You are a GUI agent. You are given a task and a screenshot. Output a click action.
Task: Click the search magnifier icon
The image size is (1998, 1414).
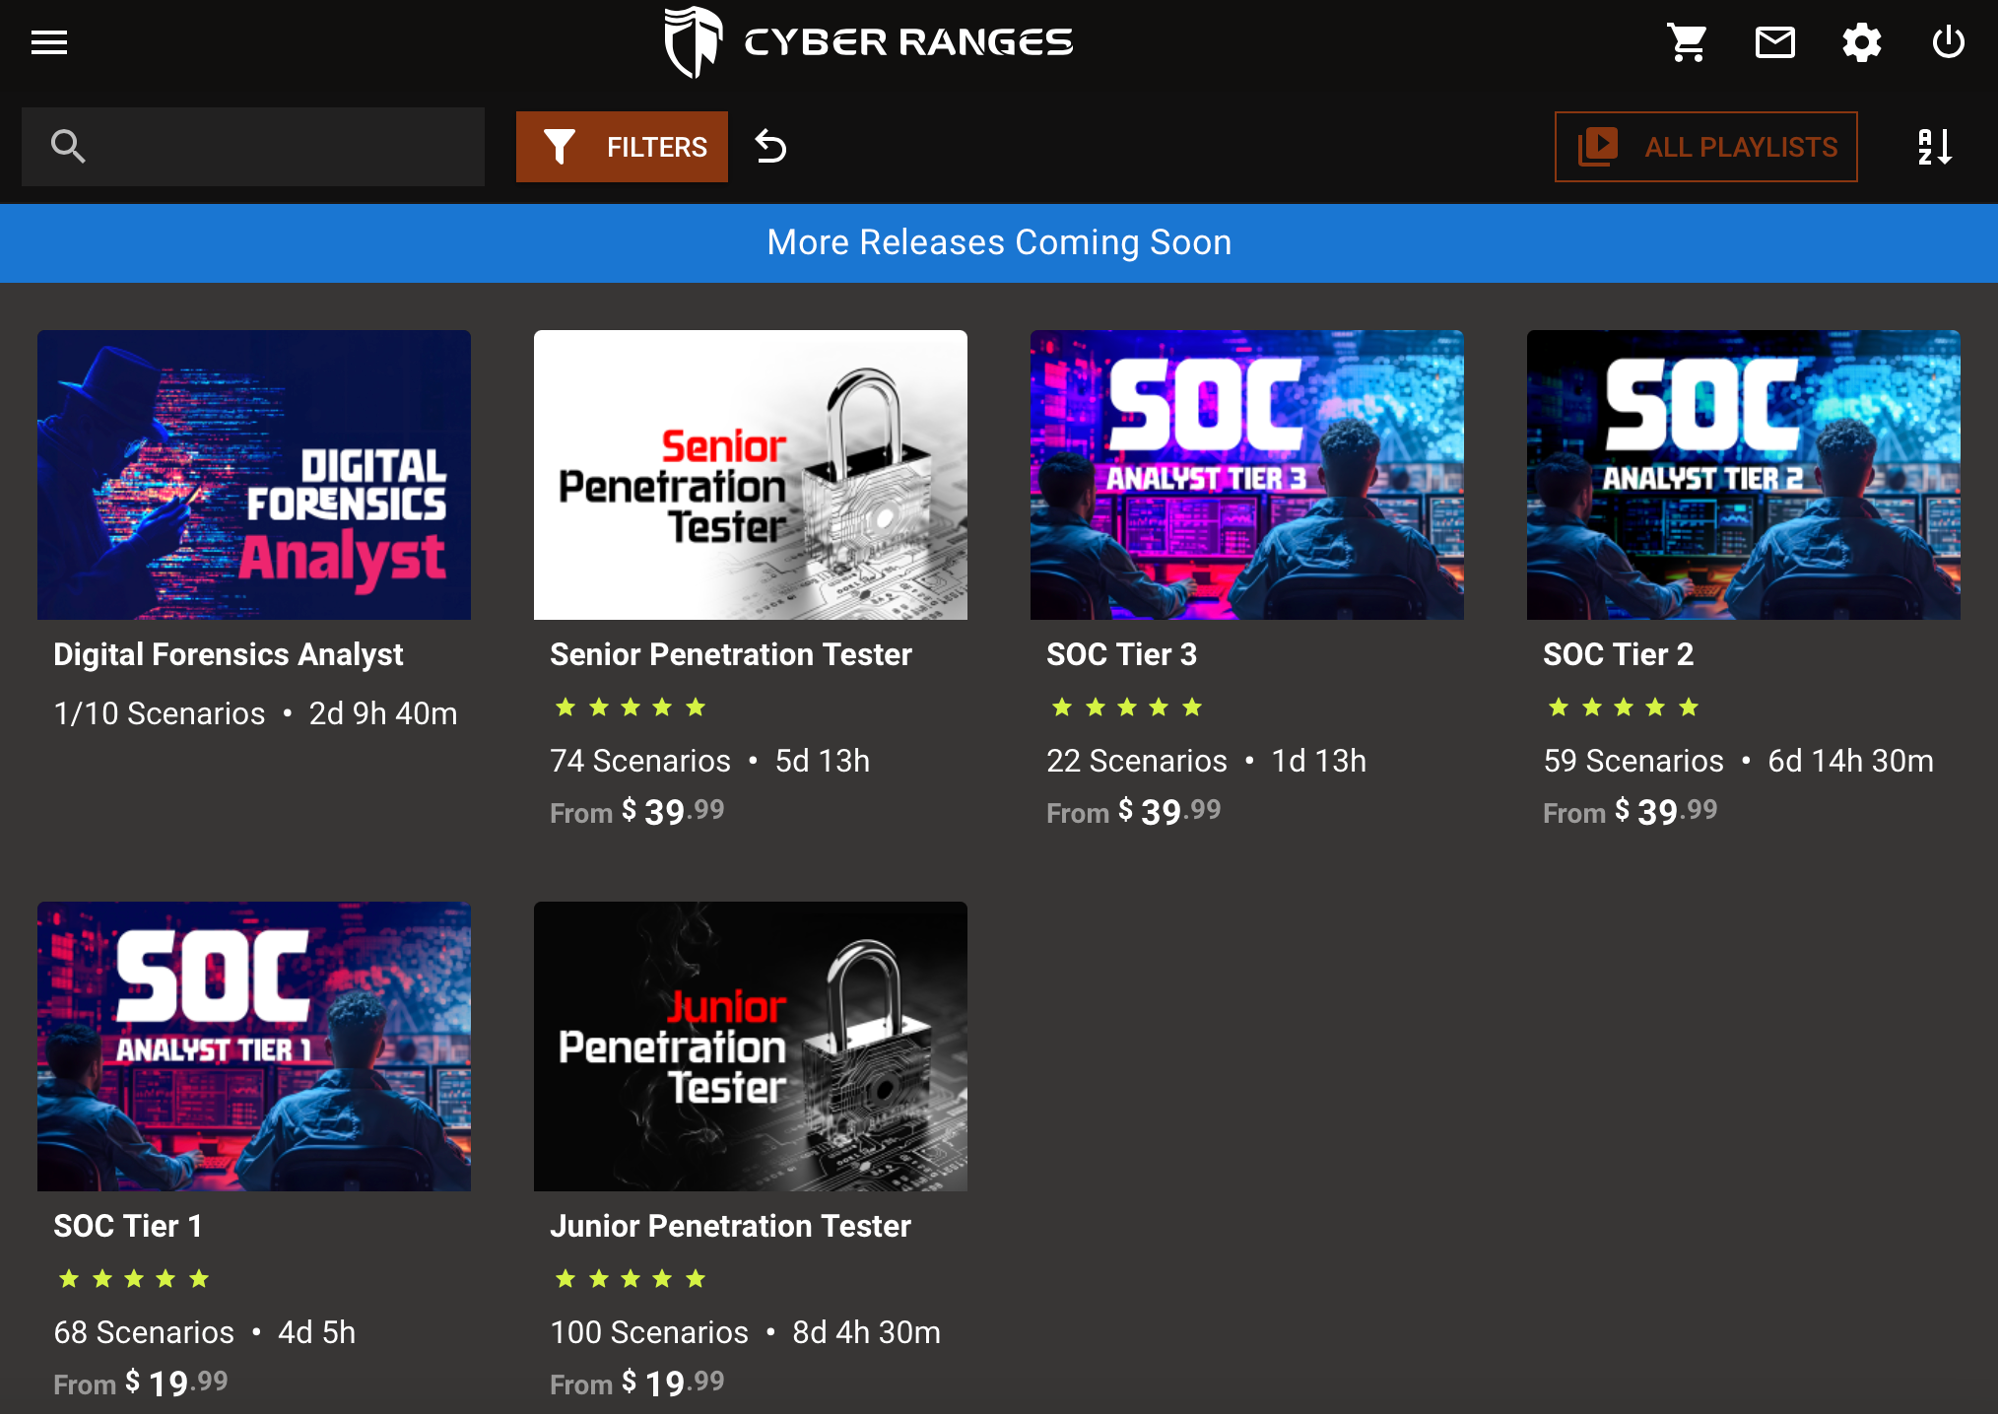(x=68, y=146)
